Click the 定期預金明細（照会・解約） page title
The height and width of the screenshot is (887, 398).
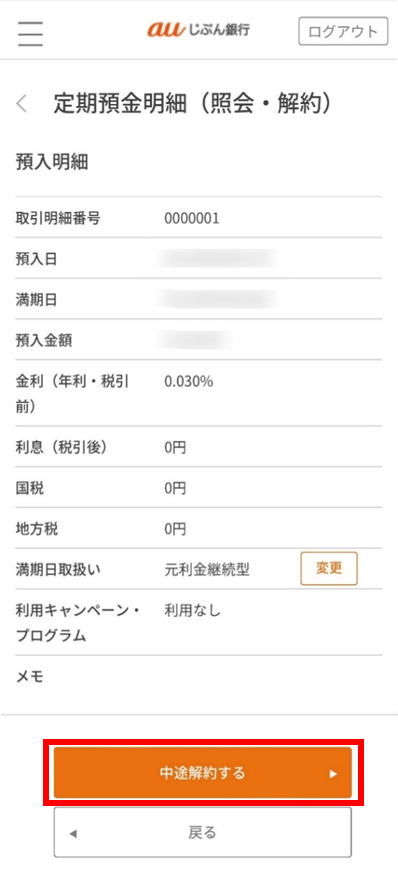[192, 104]
